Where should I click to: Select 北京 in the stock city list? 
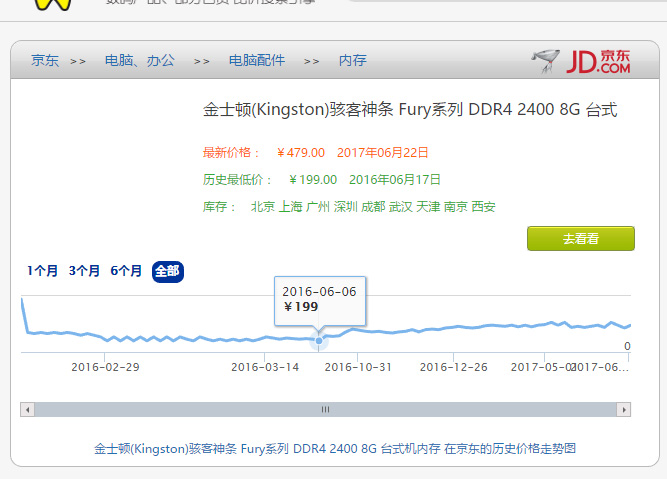(262, 207)
